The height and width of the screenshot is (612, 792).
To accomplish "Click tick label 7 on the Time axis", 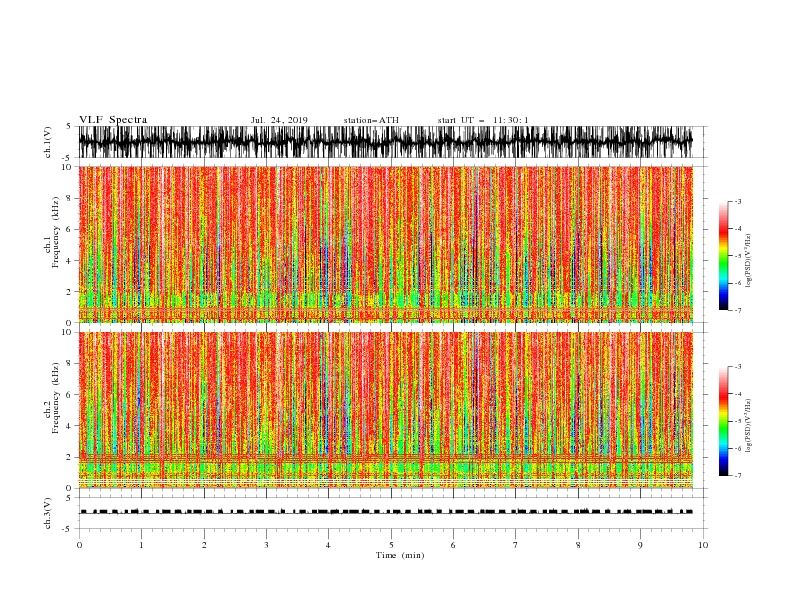I will (516, 545).
